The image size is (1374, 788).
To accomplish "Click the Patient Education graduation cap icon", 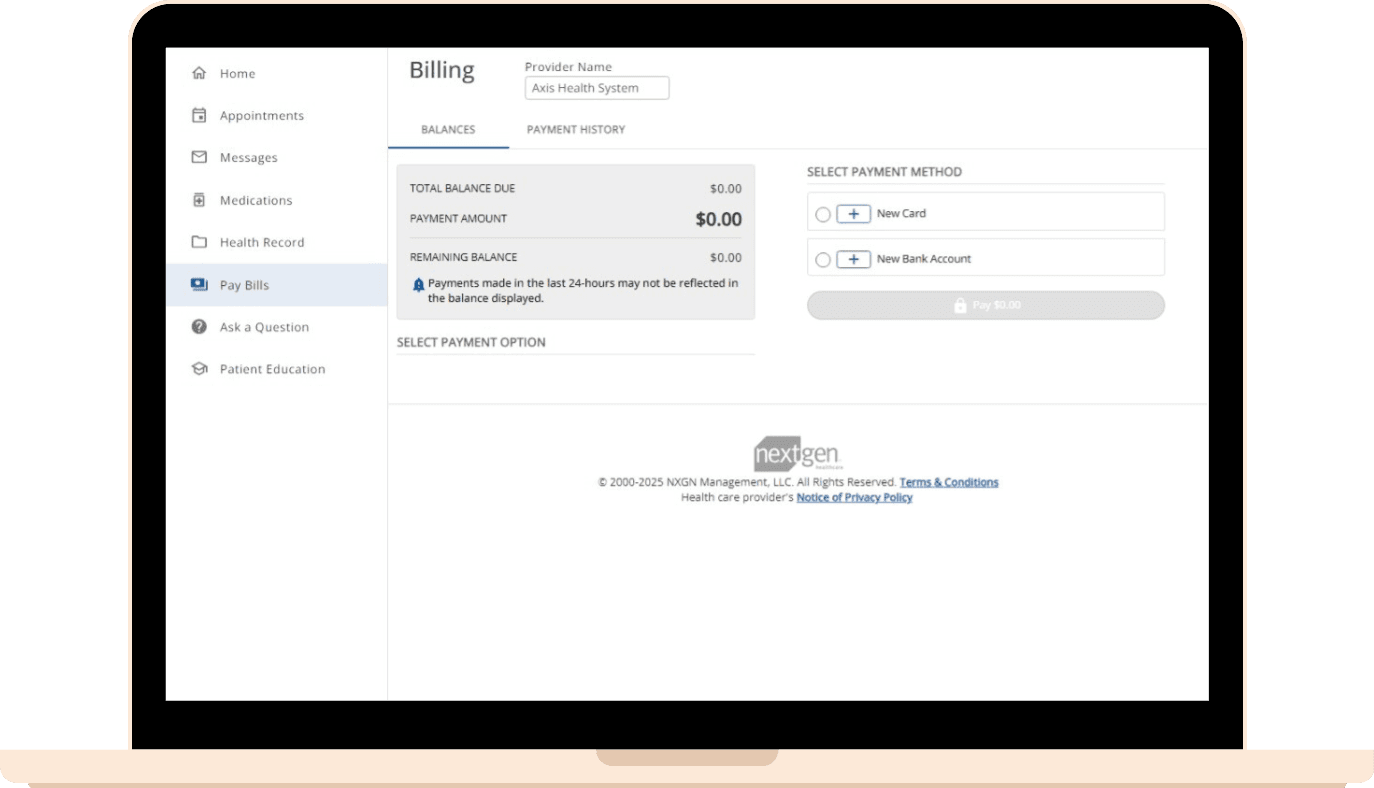I will (x=199, y=369).
